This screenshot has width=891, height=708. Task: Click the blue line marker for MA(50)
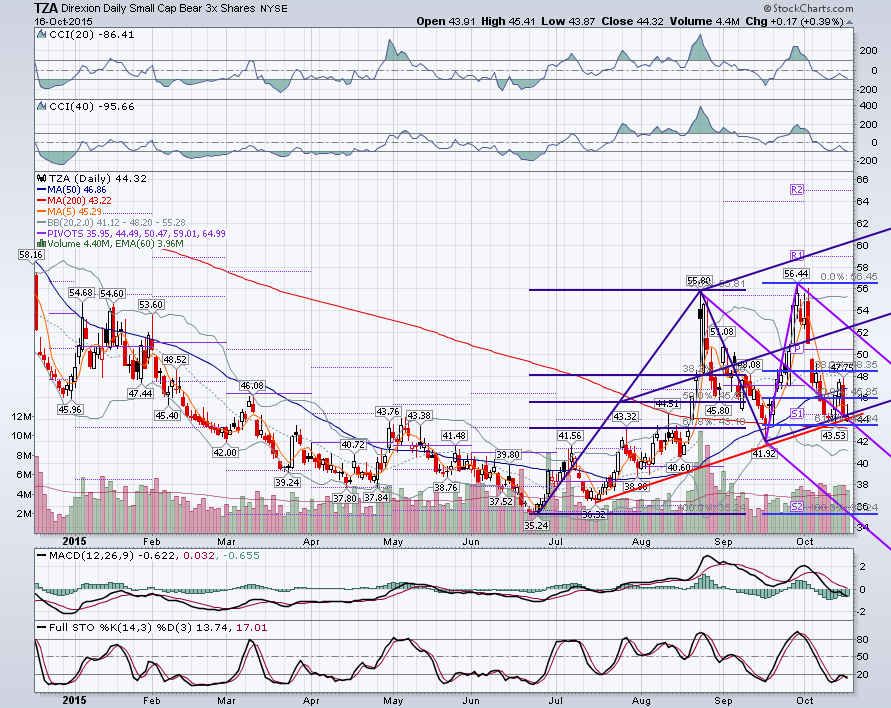(41, 190)
